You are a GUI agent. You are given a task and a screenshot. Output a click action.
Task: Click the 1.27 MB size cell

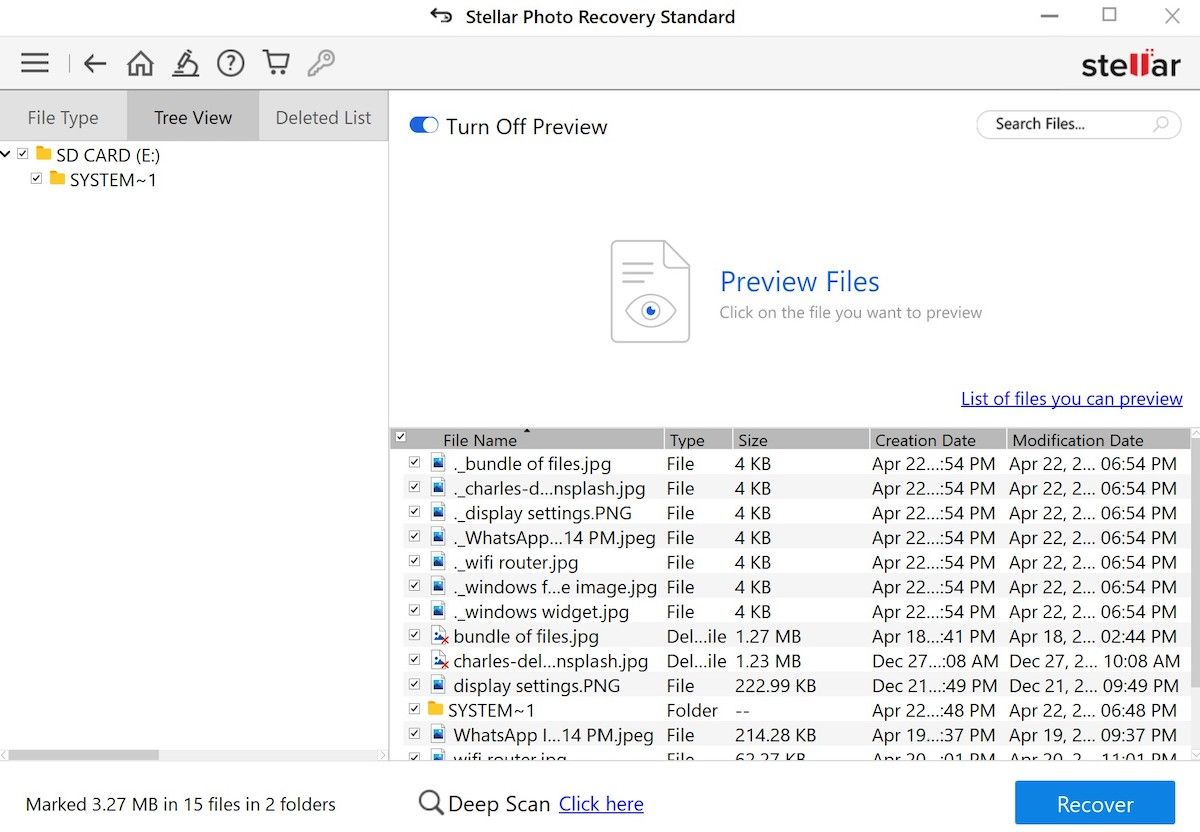(x=768, y=636)
